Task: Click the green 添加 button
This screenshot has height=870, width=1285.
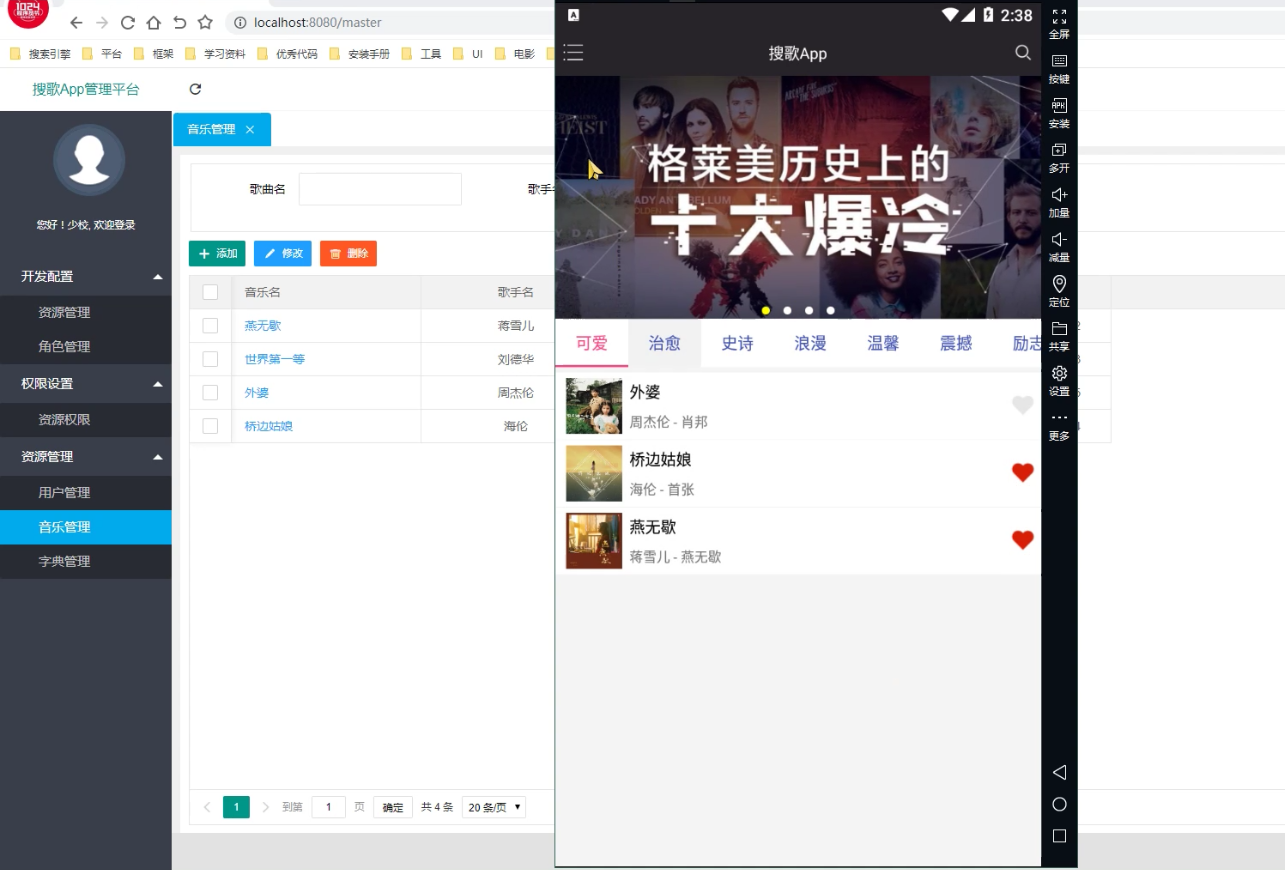Action: point(217,254)
